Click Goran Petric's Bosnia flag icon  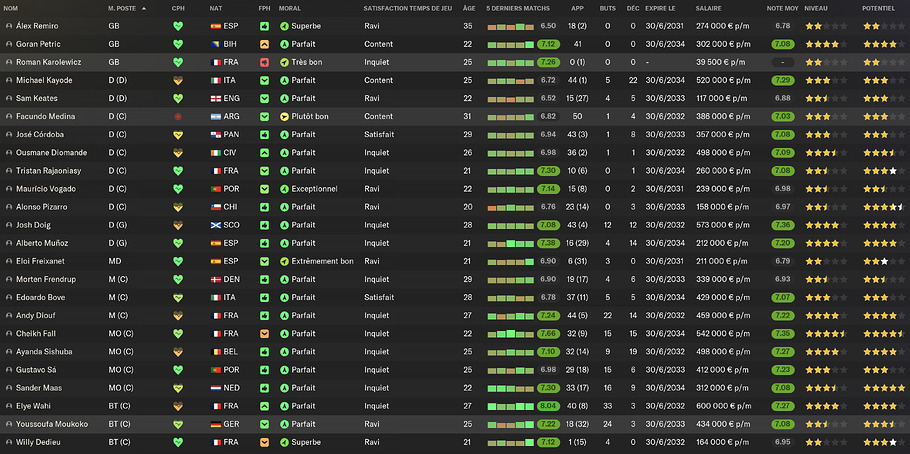tap(216, 44)
